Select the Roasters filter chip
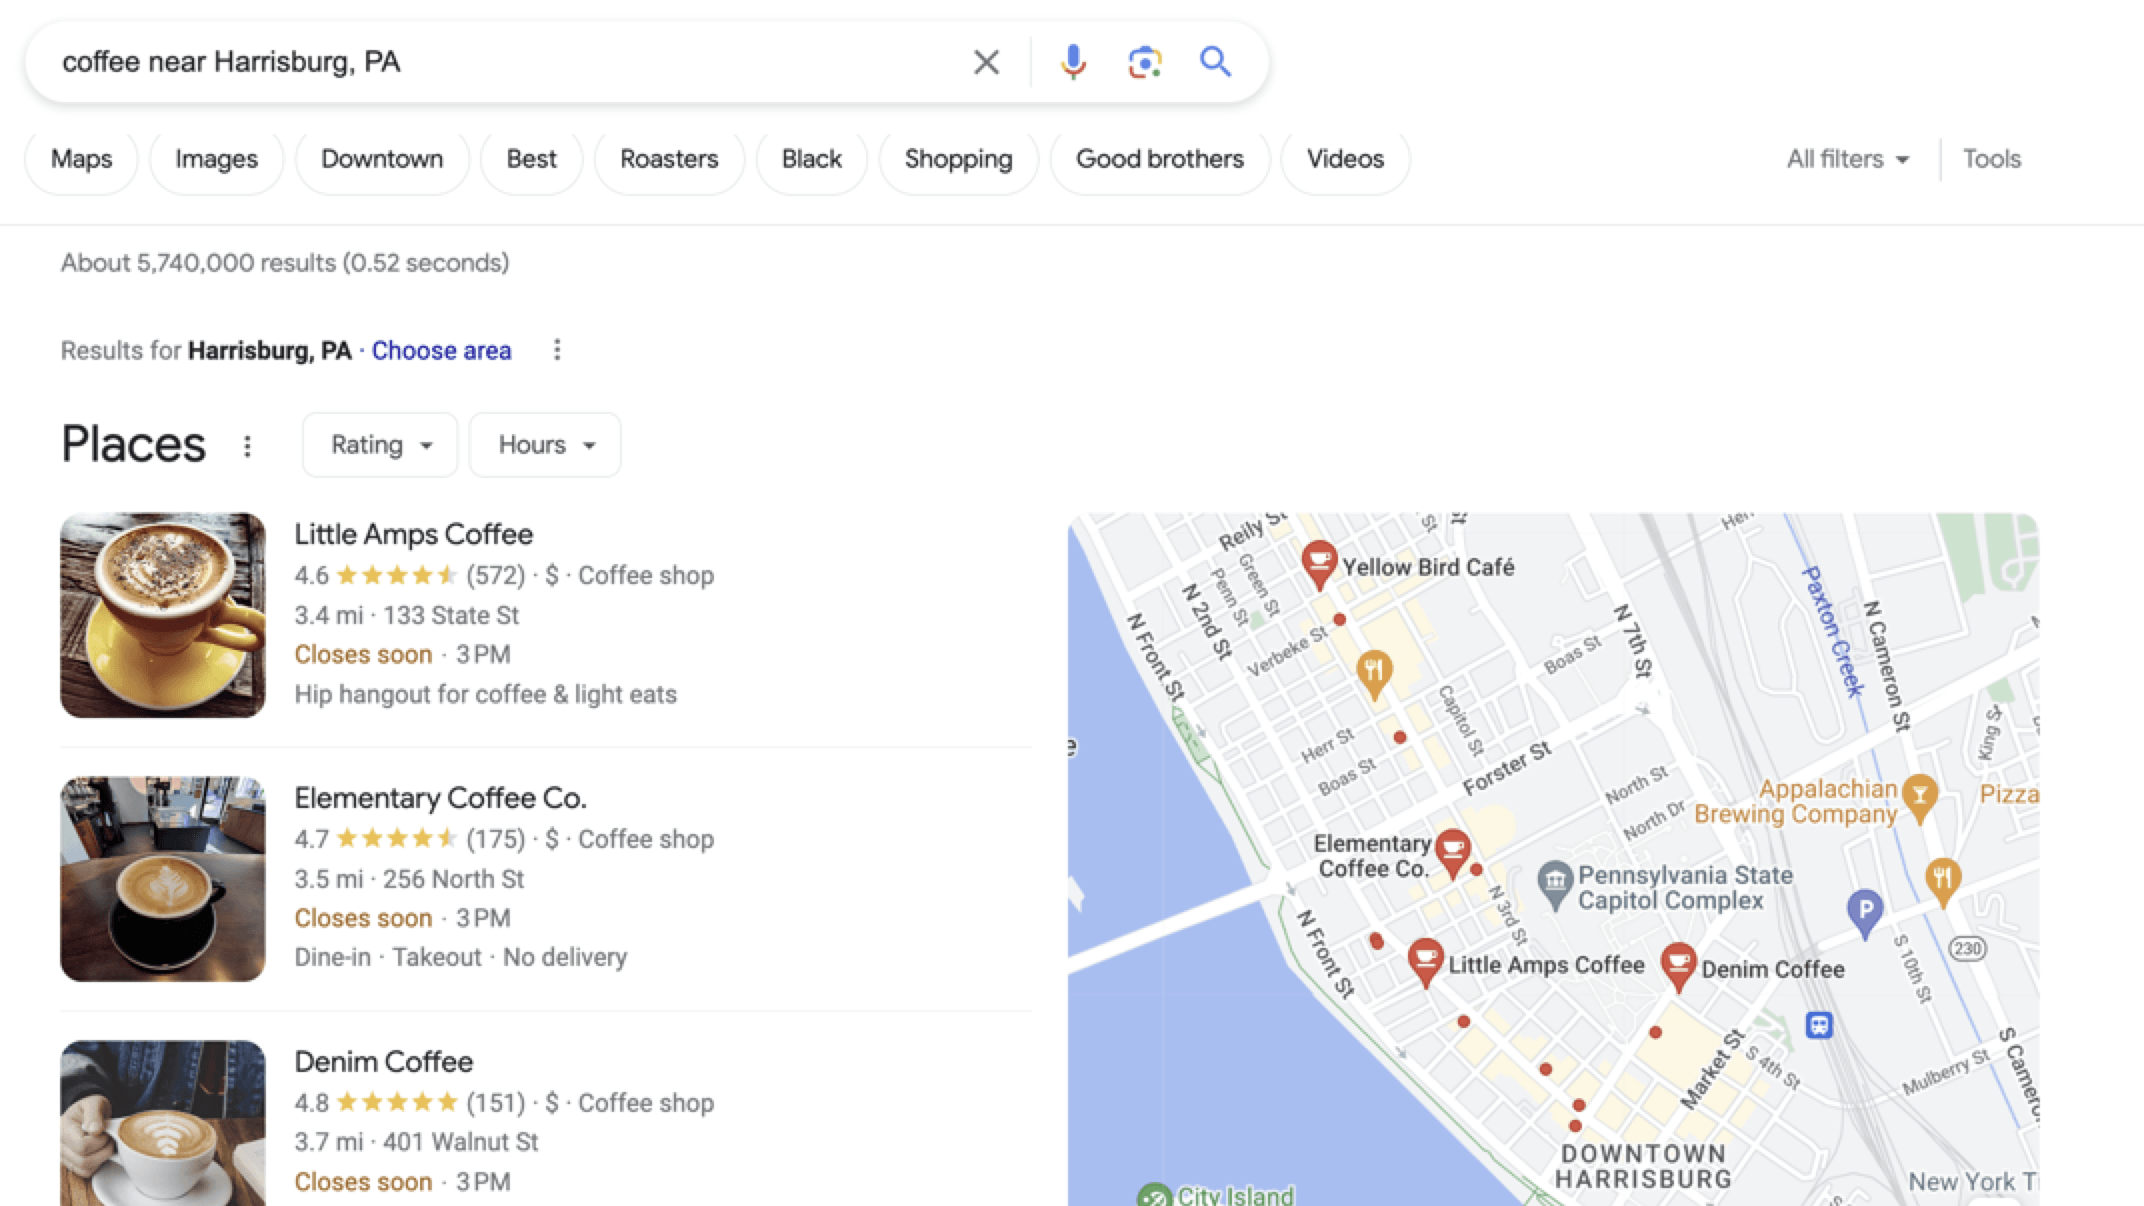The height and width of the screenshot is (1206, 2144). [669, 159]
